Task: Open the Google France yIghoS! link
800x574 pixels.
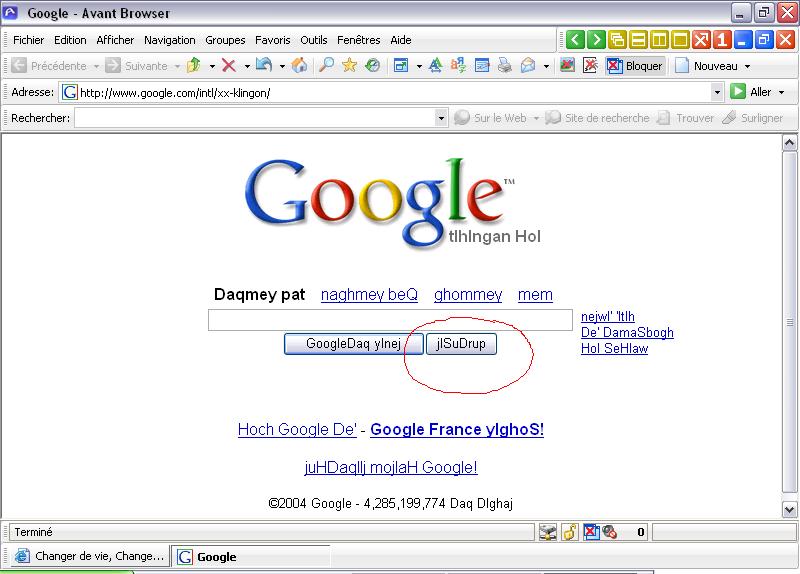Action: 457,429
